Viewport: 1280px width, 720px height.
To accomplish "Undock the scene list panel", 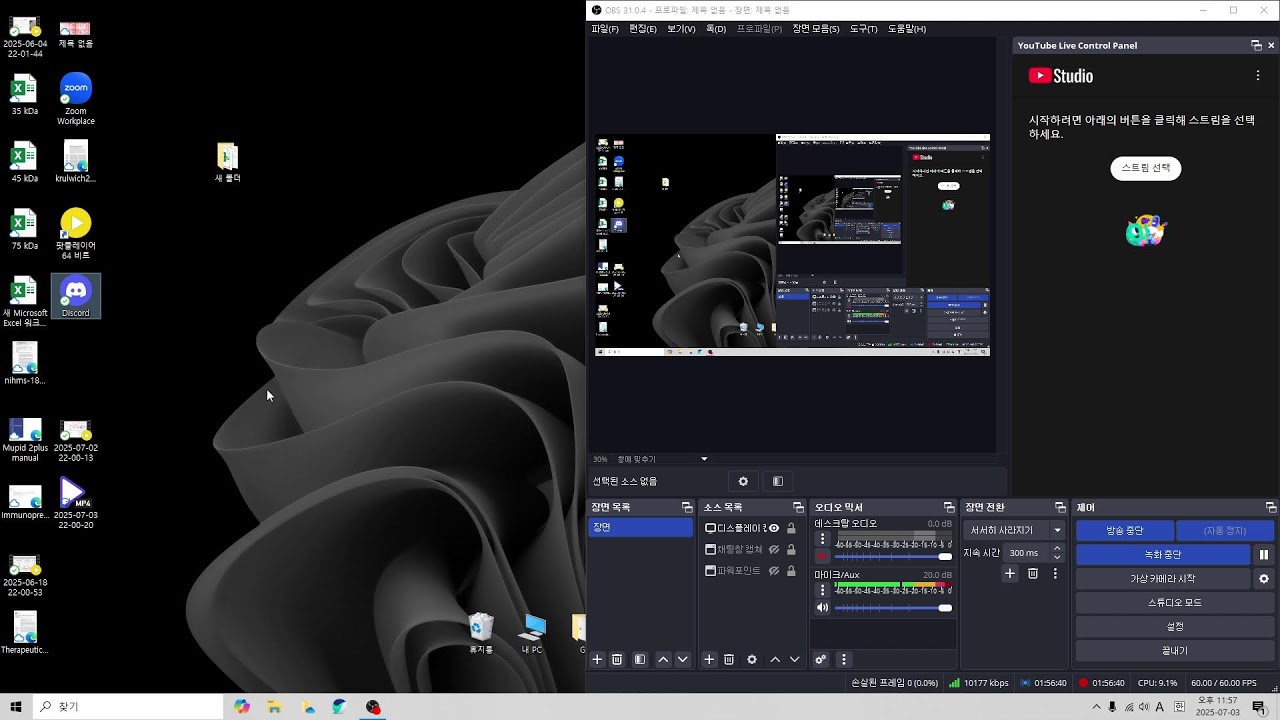I will click(x=687, y=508).
